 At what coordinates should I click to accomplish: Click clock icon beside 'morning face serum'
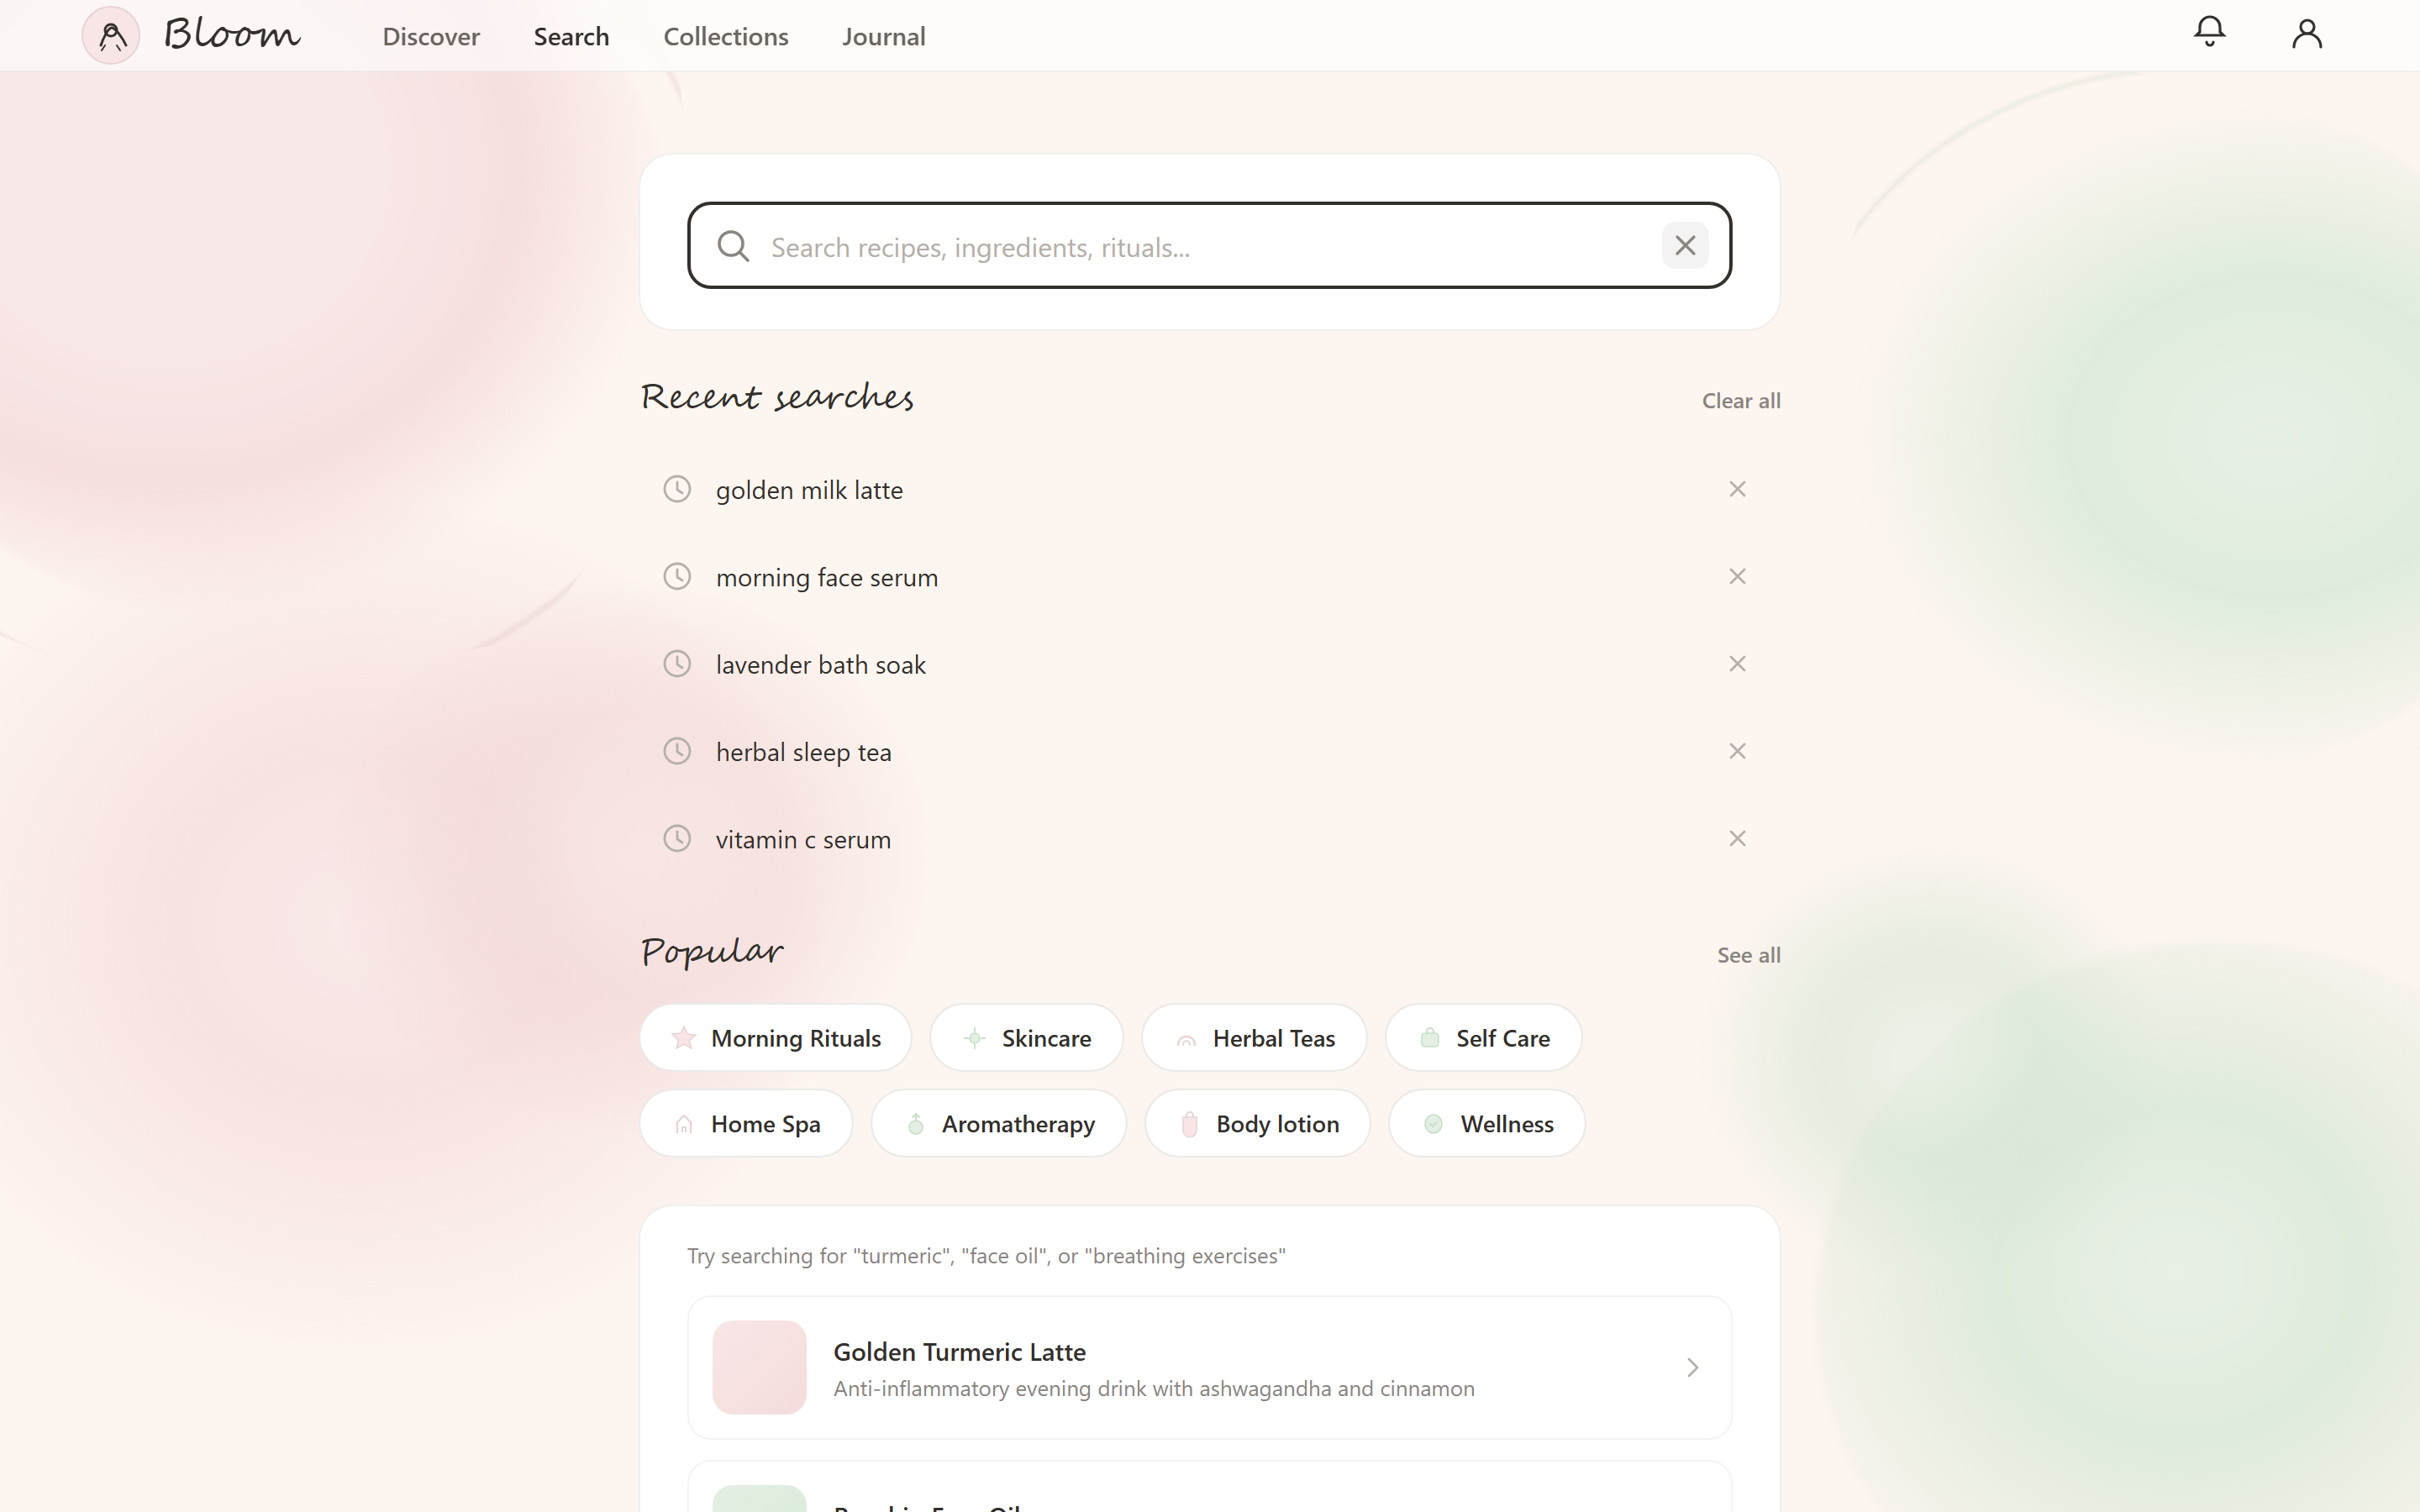point(677,576)
